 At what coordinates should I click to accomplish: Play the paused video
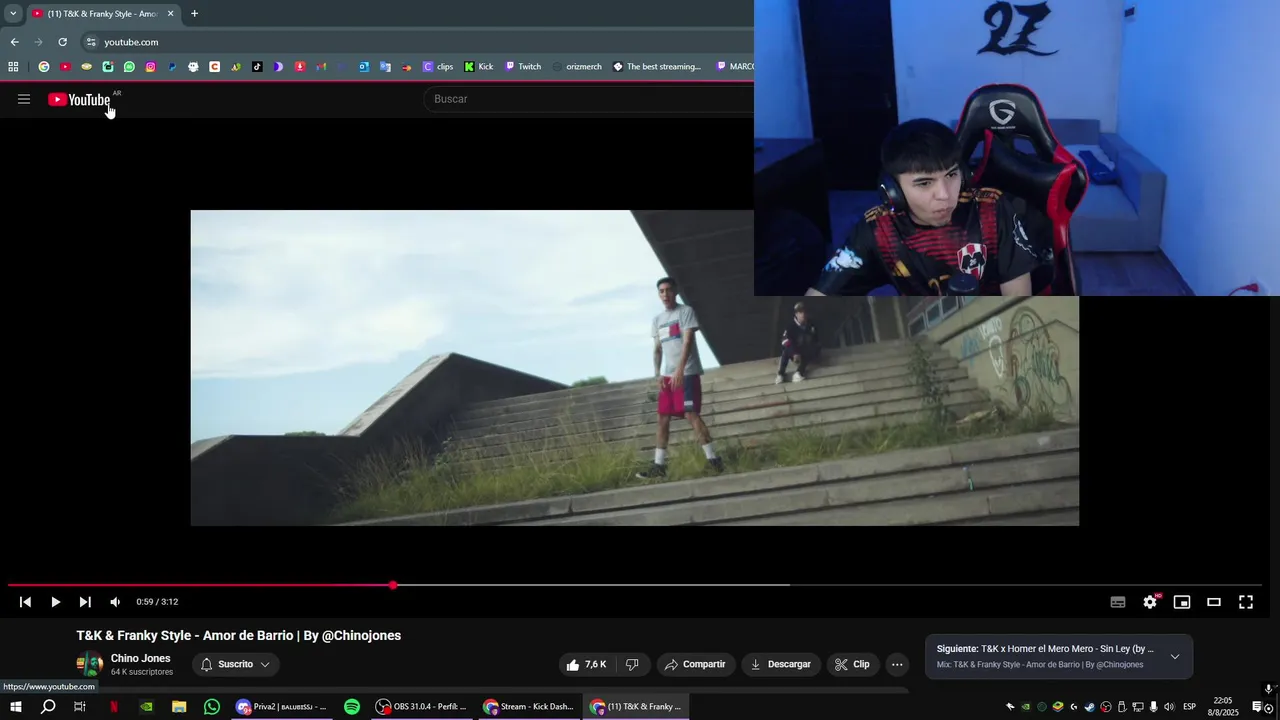click(55, 602)
